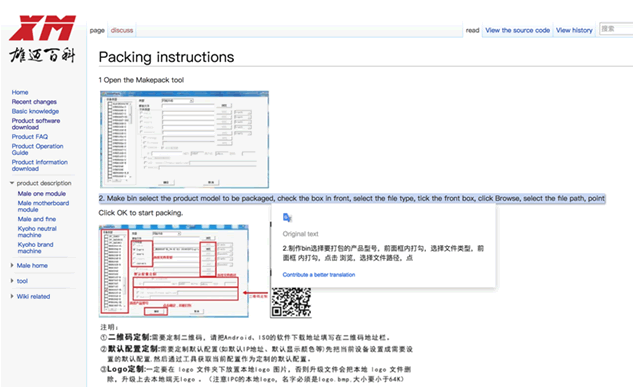Screen dimensions: 633x387
Task: Collapse the product description section
Action: coord(12,183)
